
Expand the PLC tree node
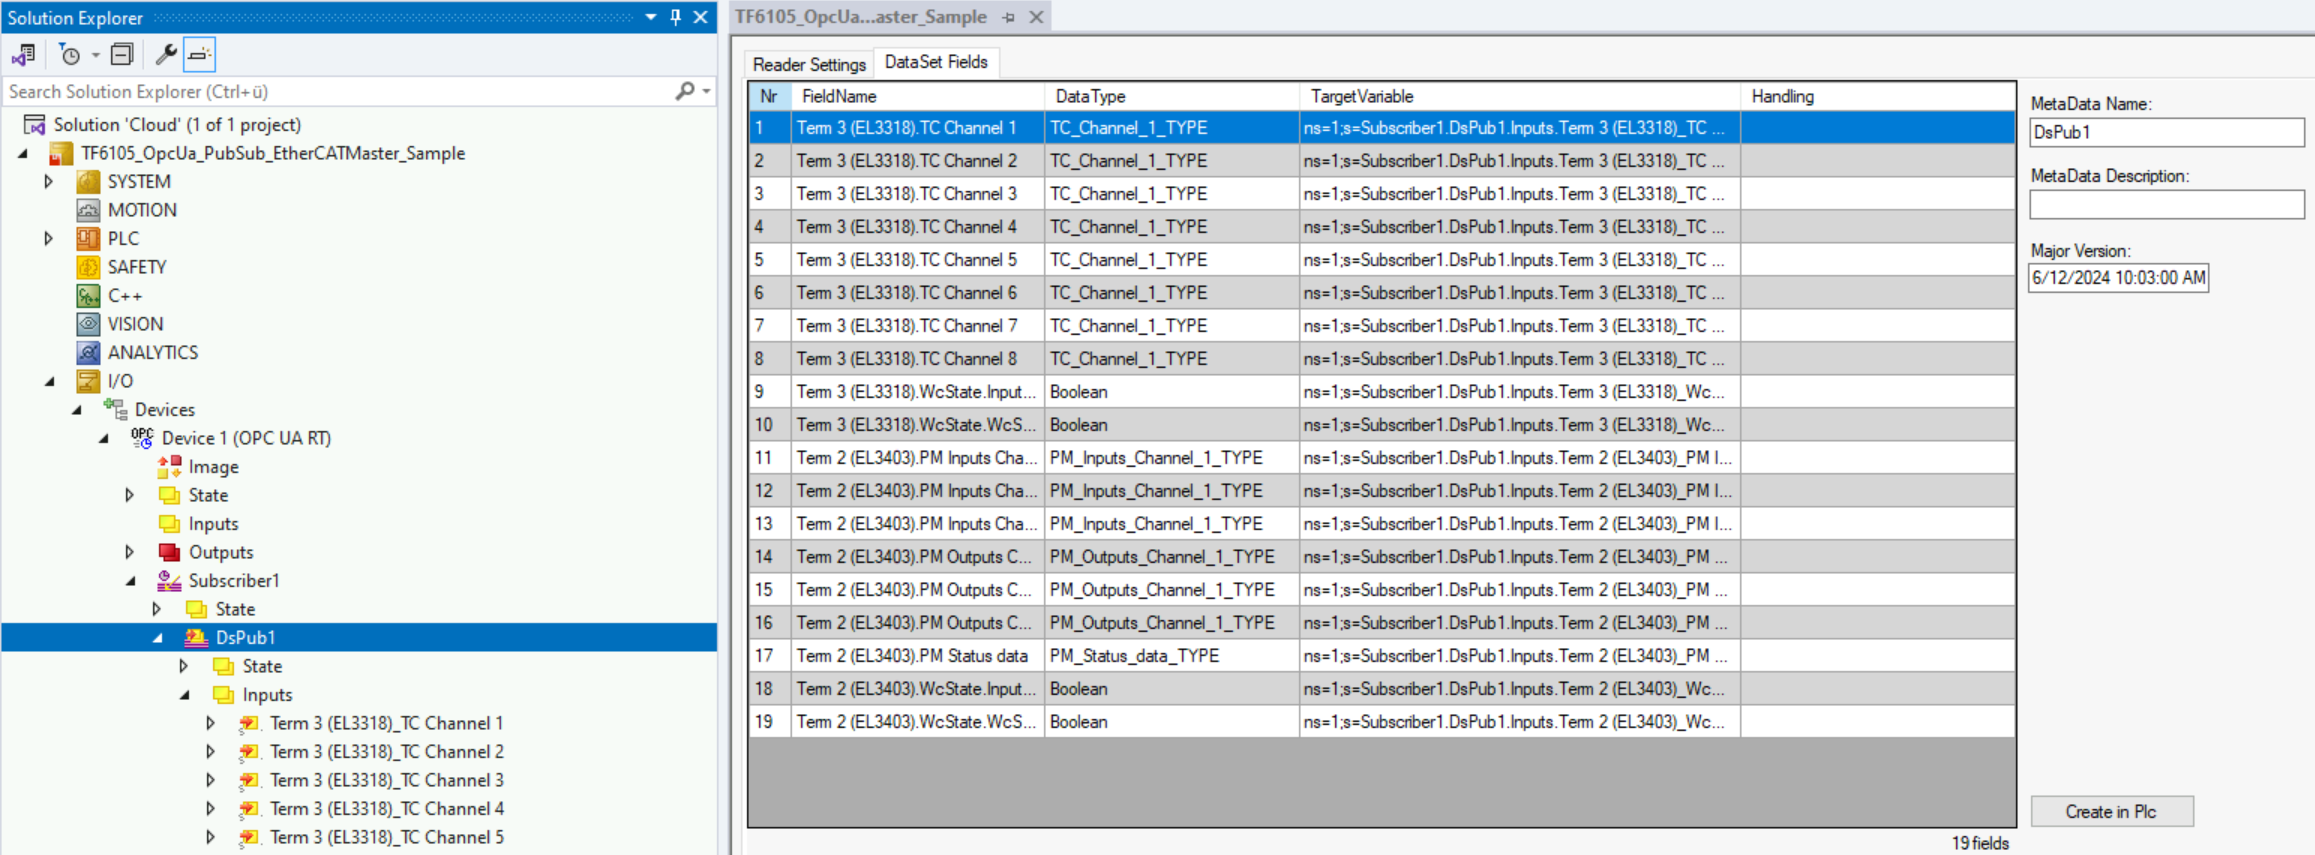pyautogui.click(x=48, y=238)
